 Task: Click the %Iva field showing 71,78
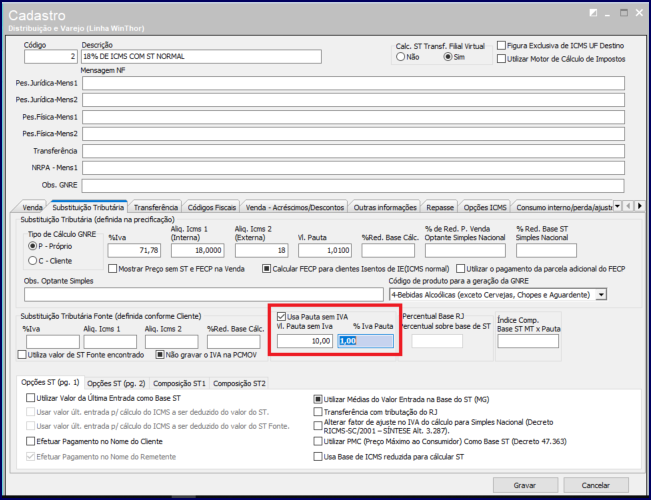(134, 250)
